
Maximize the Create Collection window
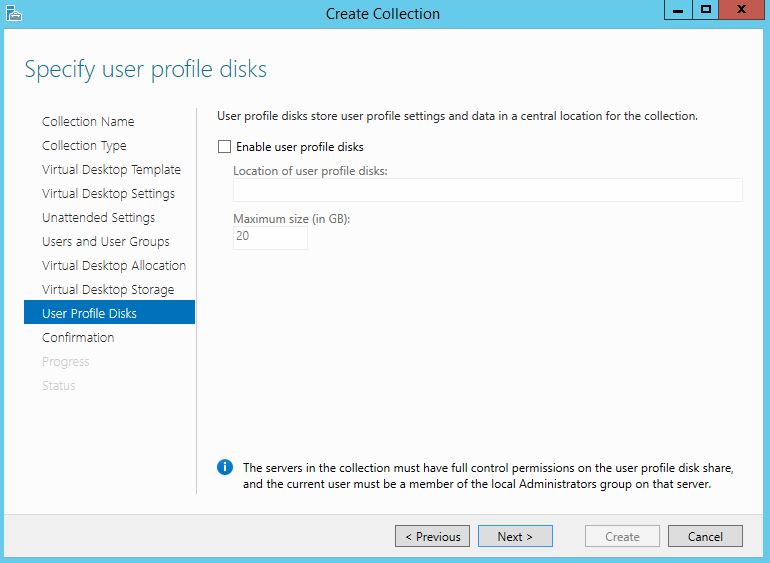click(x=706, y=10)
